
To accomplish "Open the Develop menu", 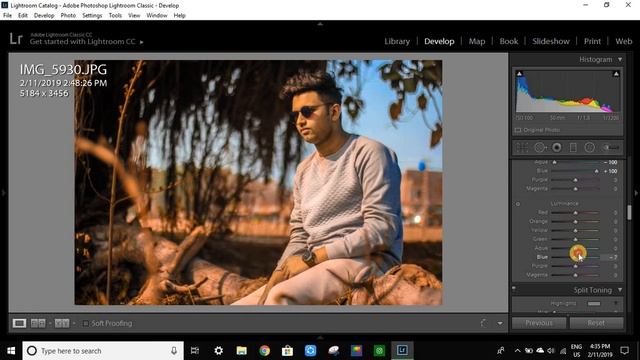I will (x=44, y=16).
